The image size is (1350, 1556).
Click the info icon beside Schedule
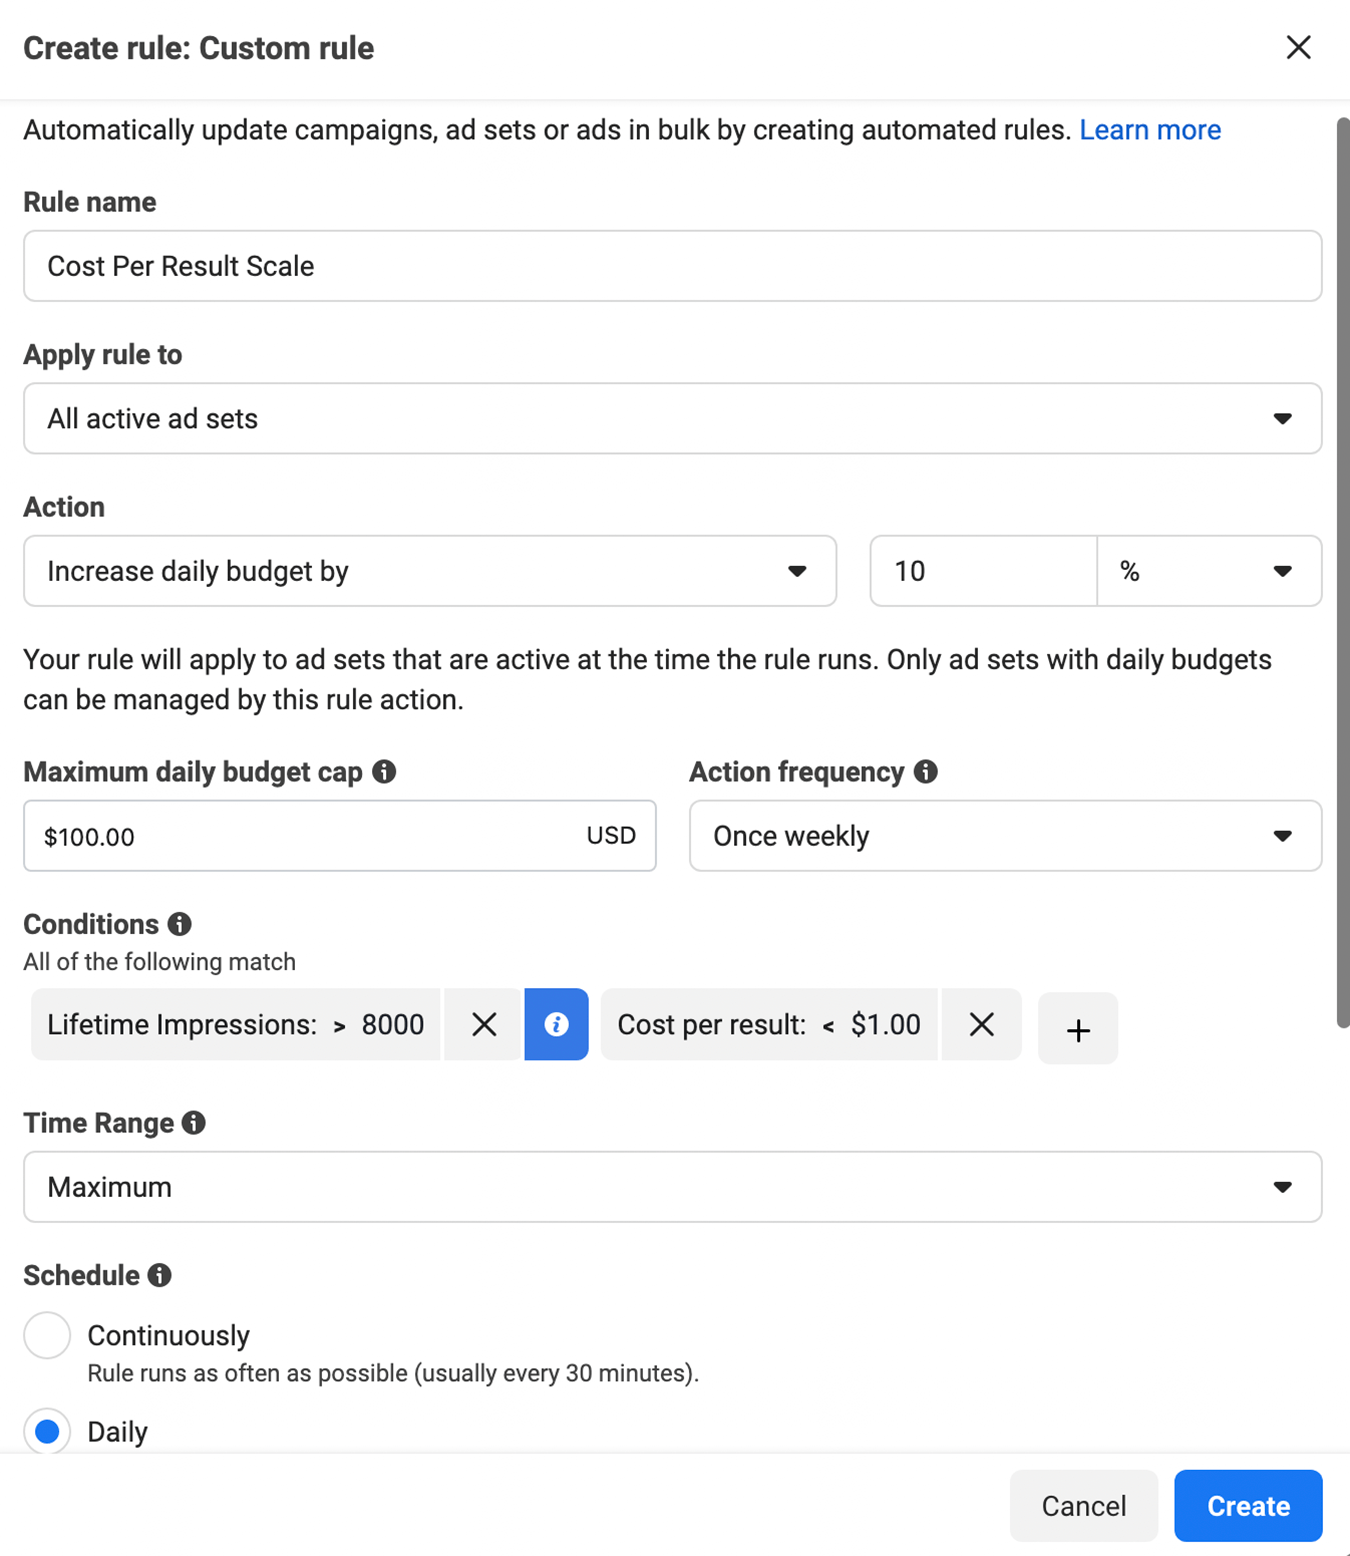click(160, 1275)
